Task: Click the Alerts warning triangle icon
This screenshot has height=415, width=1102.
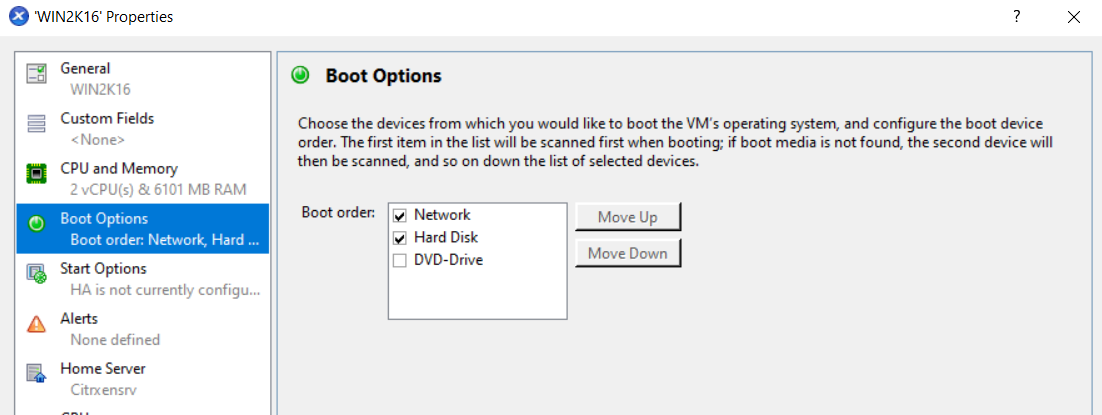Action: pyautogui.click(x=36, y=324)
